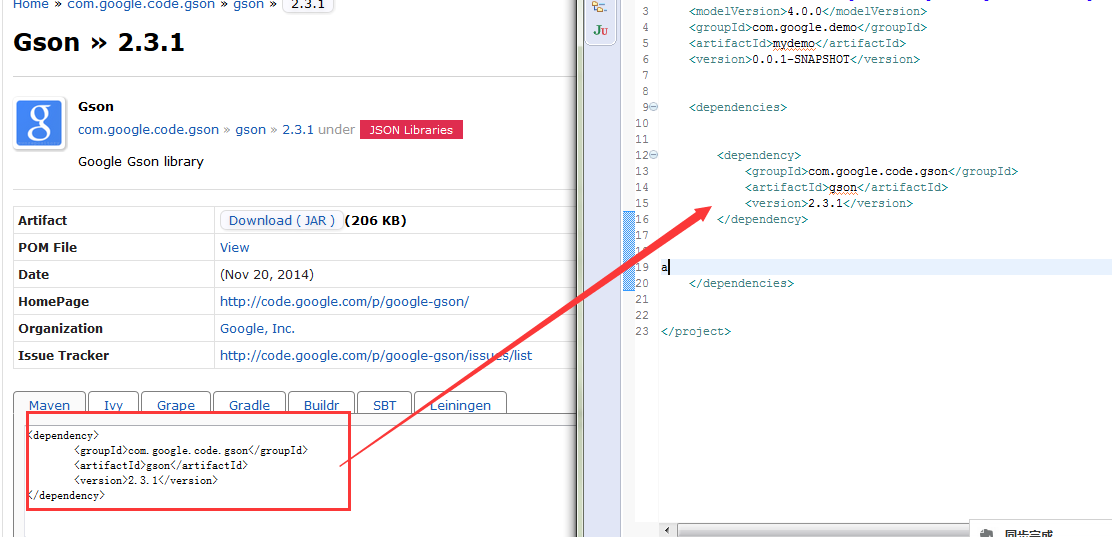Switch to the SBT tab
The height and width of the screenshot is (537, 1112).
pyautogui.click(x=384, y=405)
